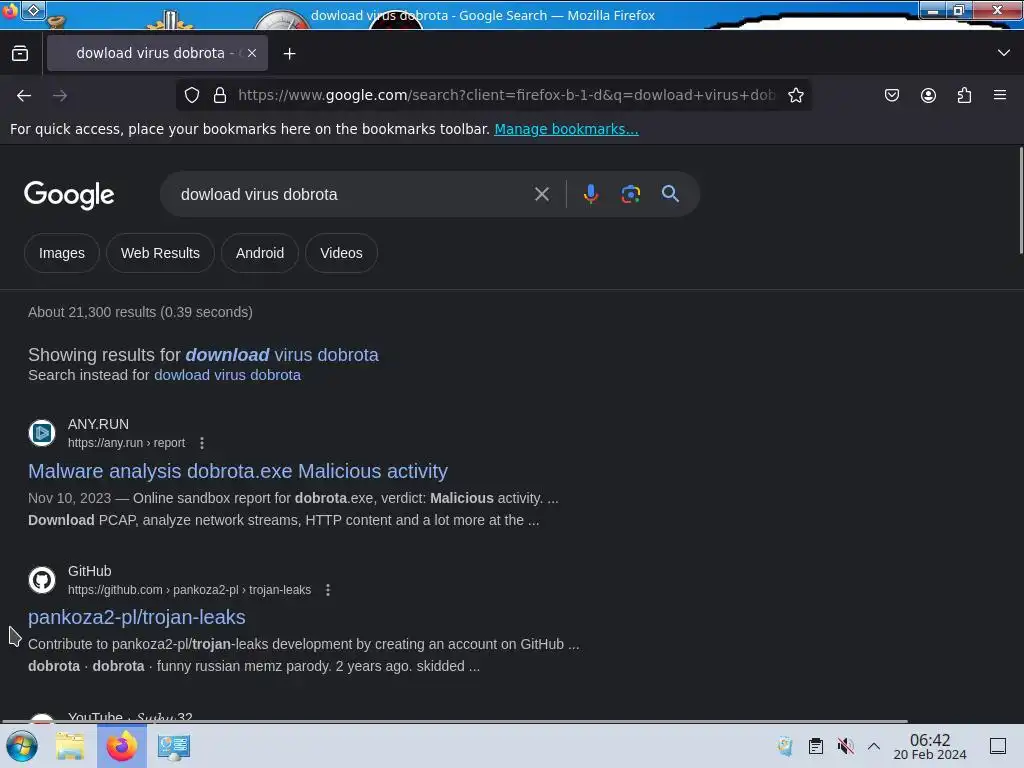Start voice search with microphone
Screen dimensions: 1024x768
(x=590, y=194)
